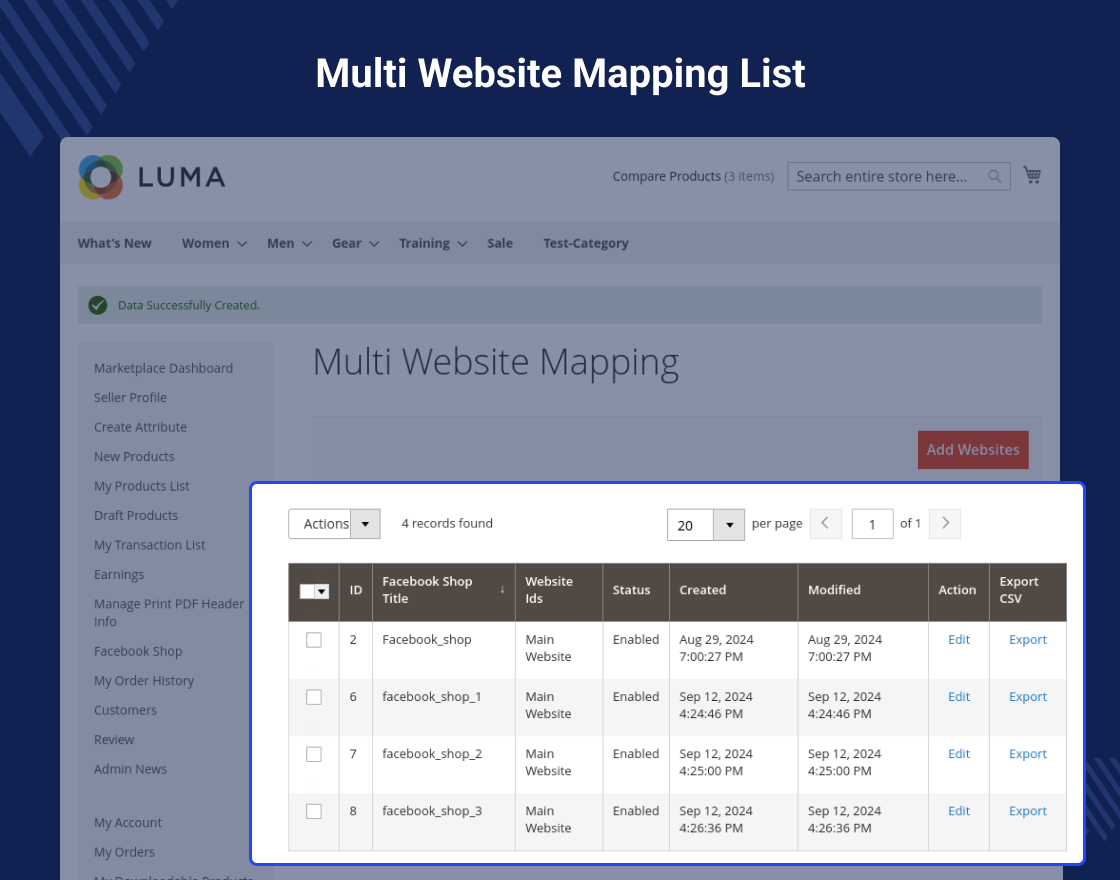Open Customers in sidebar

pos(125,710)
